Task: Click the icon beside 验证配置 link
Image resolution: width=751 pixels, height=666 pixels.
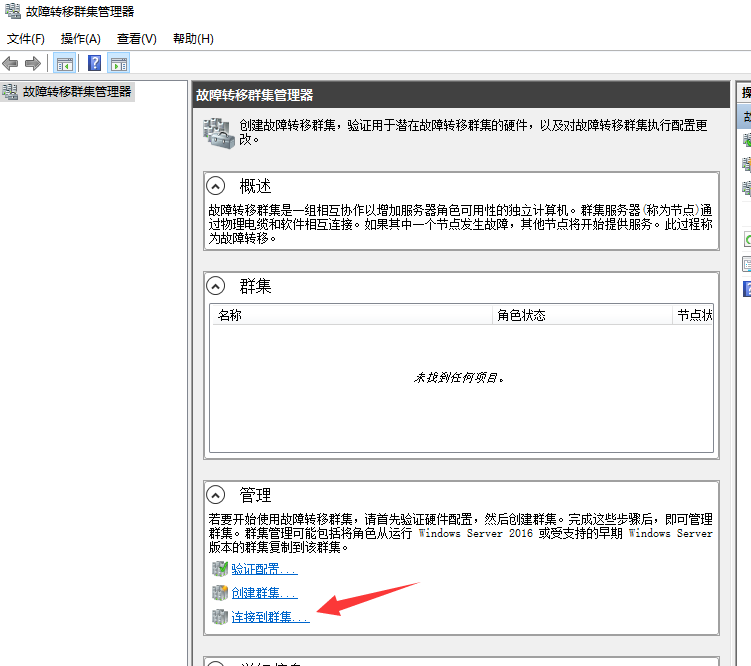Action: click(220, 569)
